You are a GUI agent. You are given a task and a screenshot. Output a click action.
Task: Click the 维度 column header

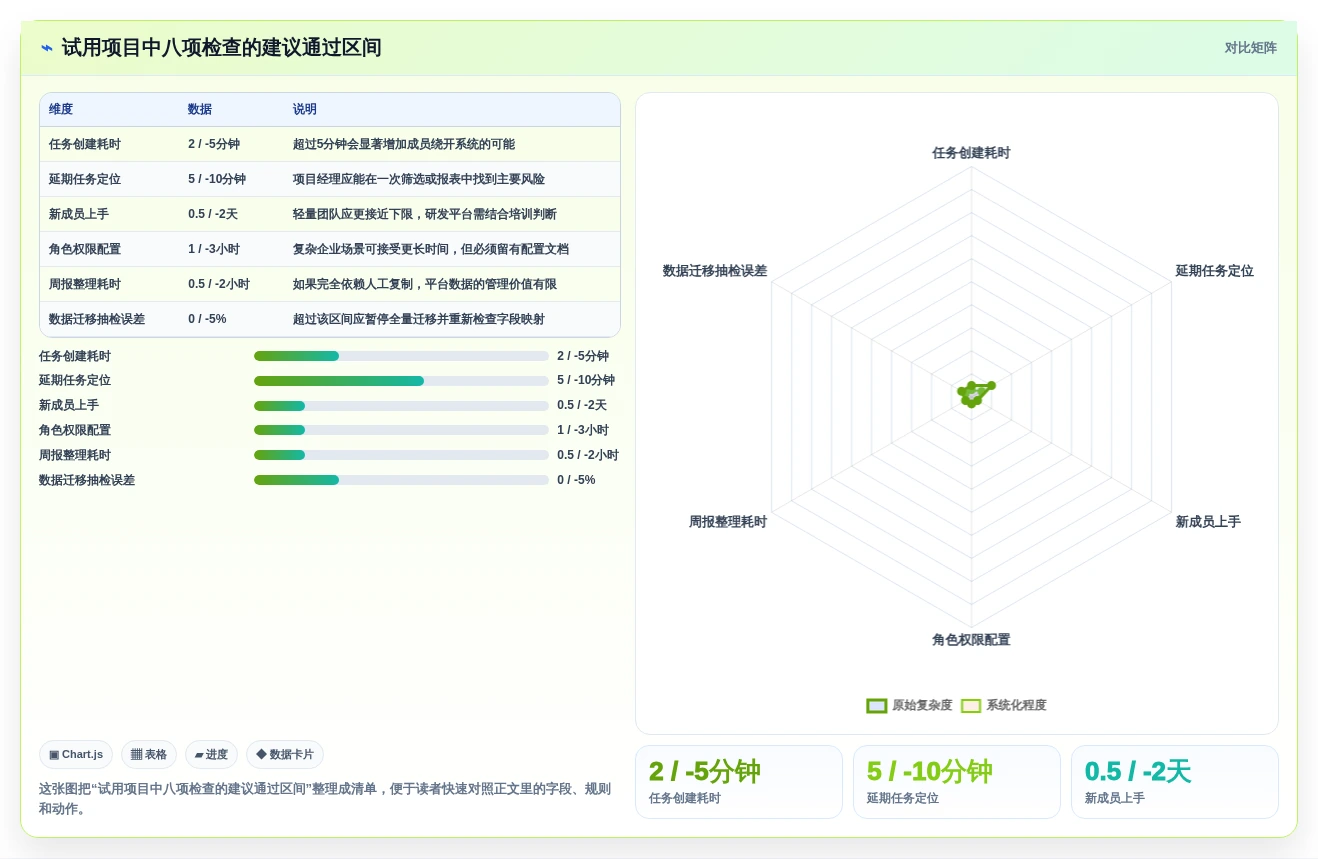tap(61, 110)
